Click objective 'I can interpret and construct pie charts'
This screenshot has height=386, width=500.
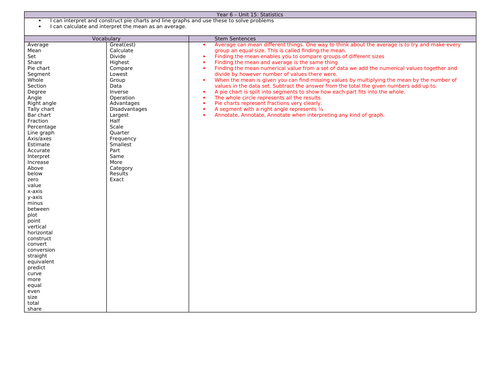click(162, 21)
